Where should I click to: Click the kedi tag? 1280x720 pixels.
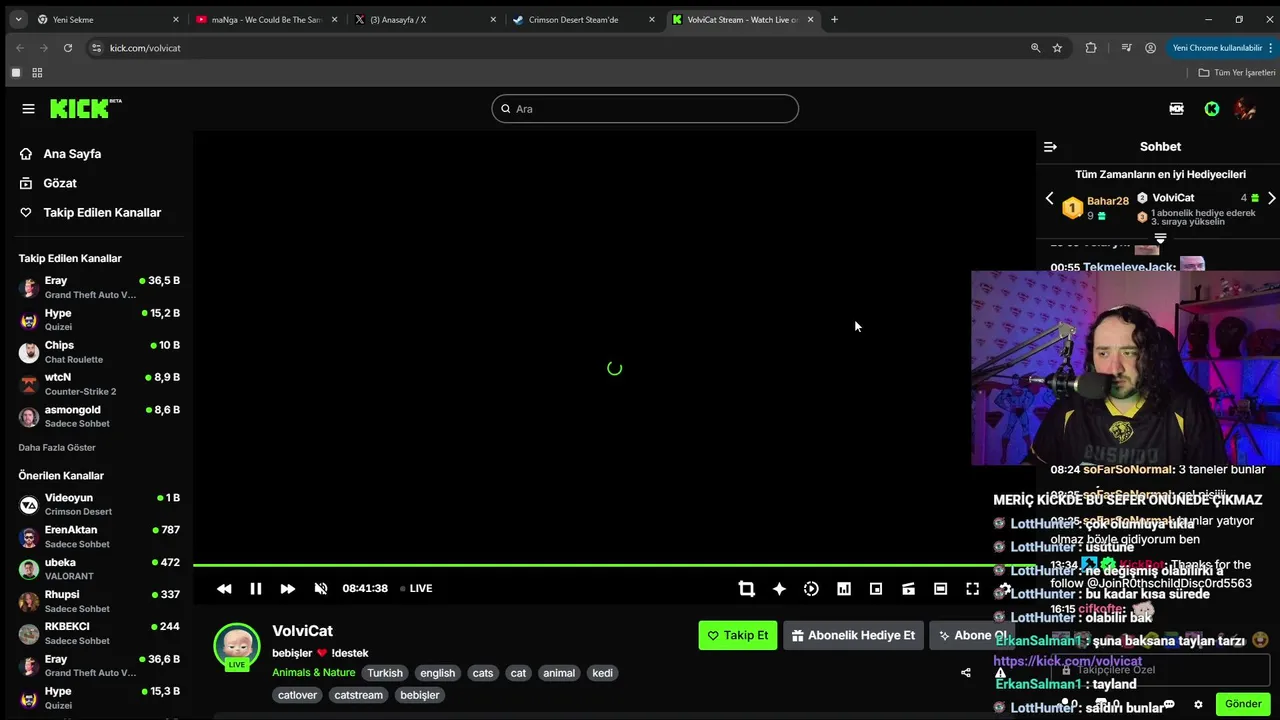click(x=602, y=673)
